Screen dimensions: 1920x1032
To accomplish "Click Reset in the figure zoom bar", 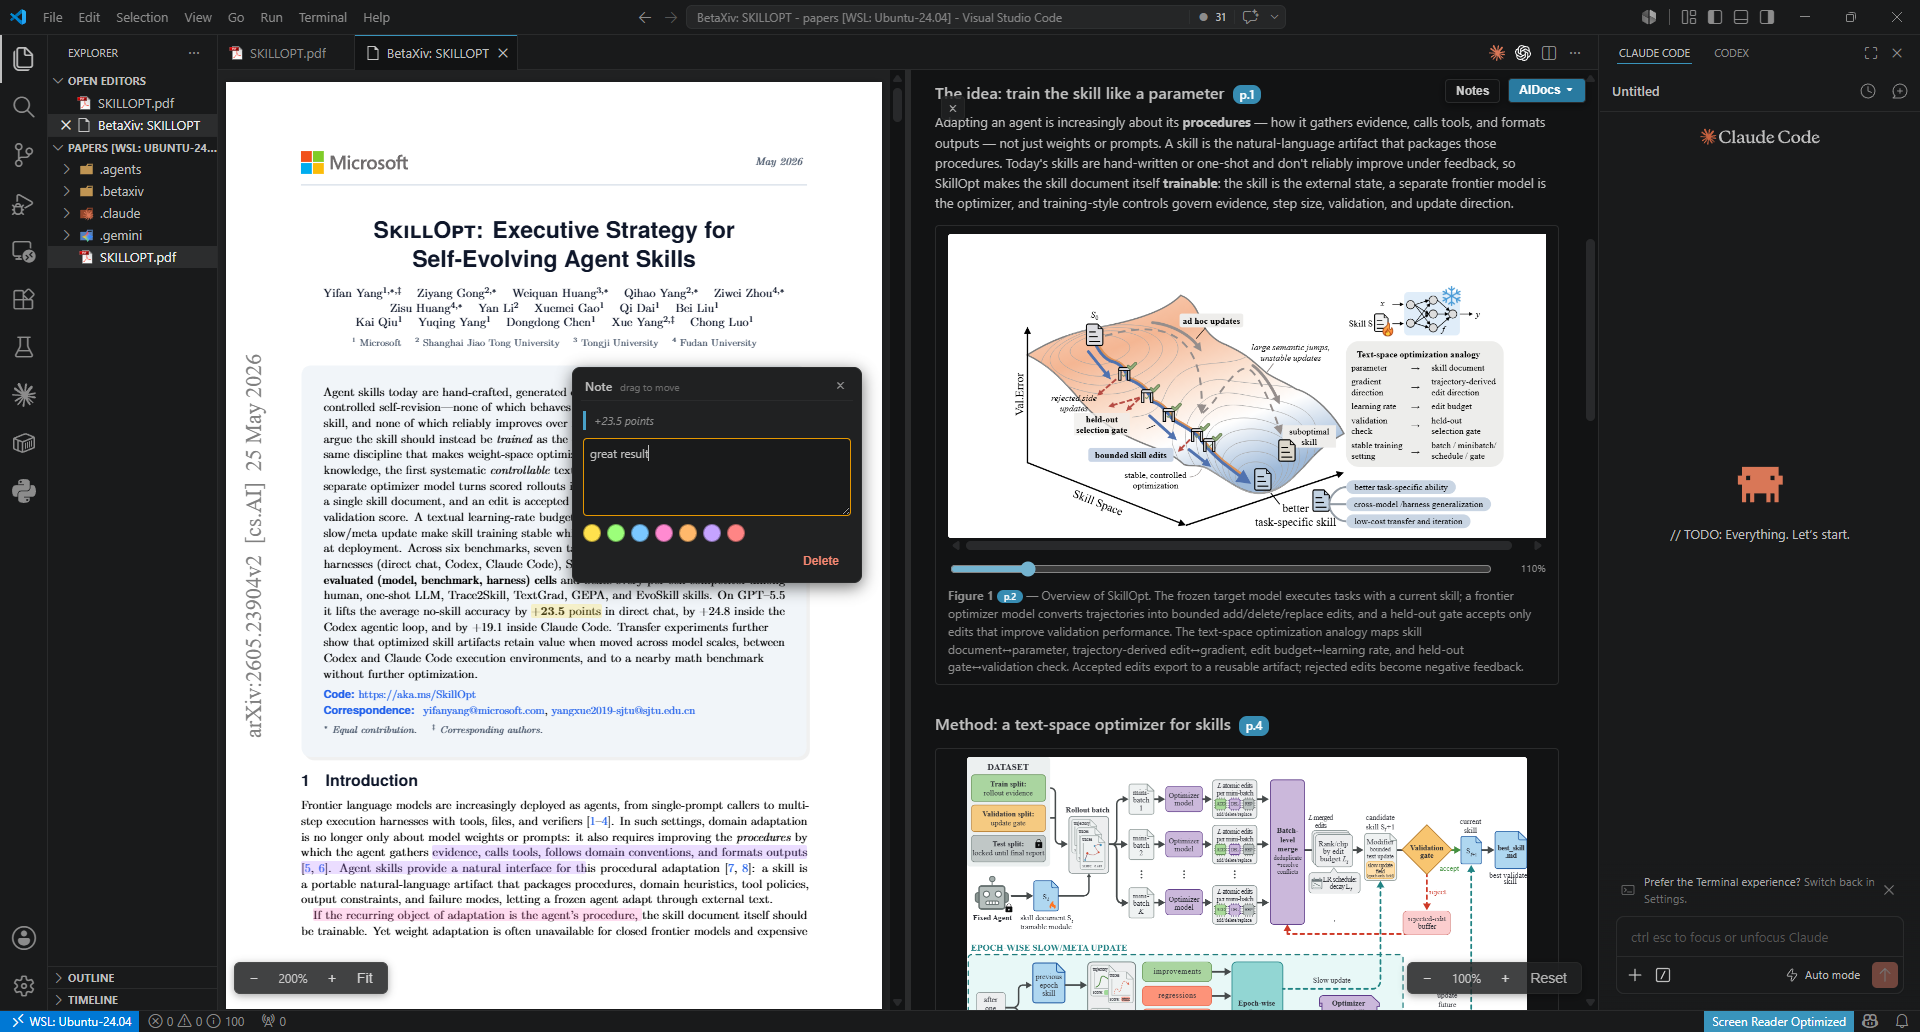I will click(x=1548, y=978).
